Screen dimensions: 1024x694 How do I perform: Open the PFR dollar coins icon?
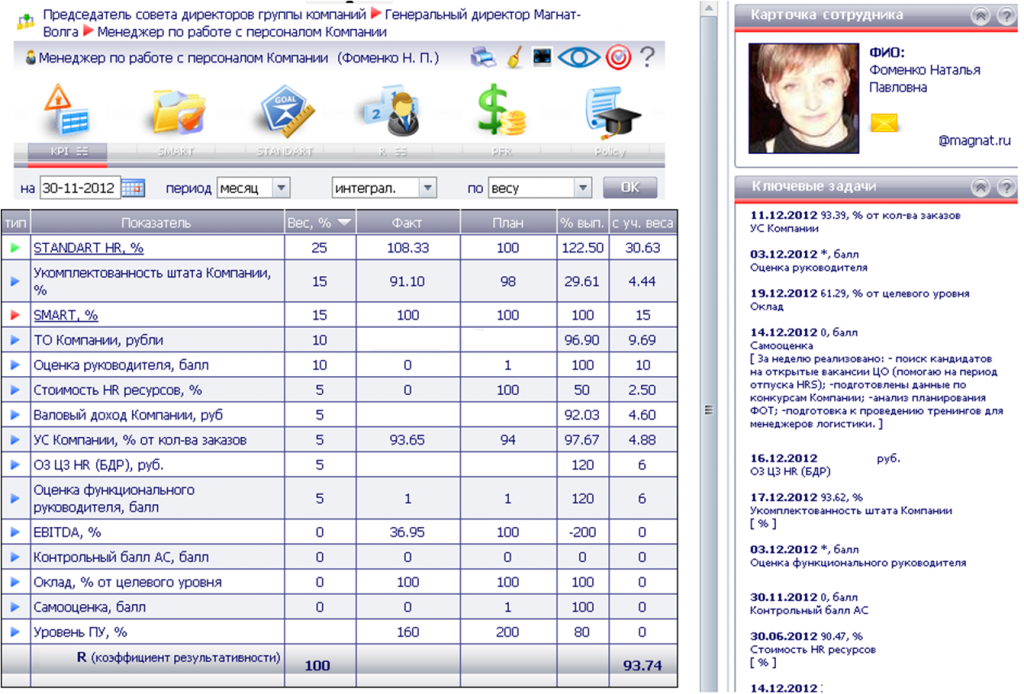pos(502,110)
